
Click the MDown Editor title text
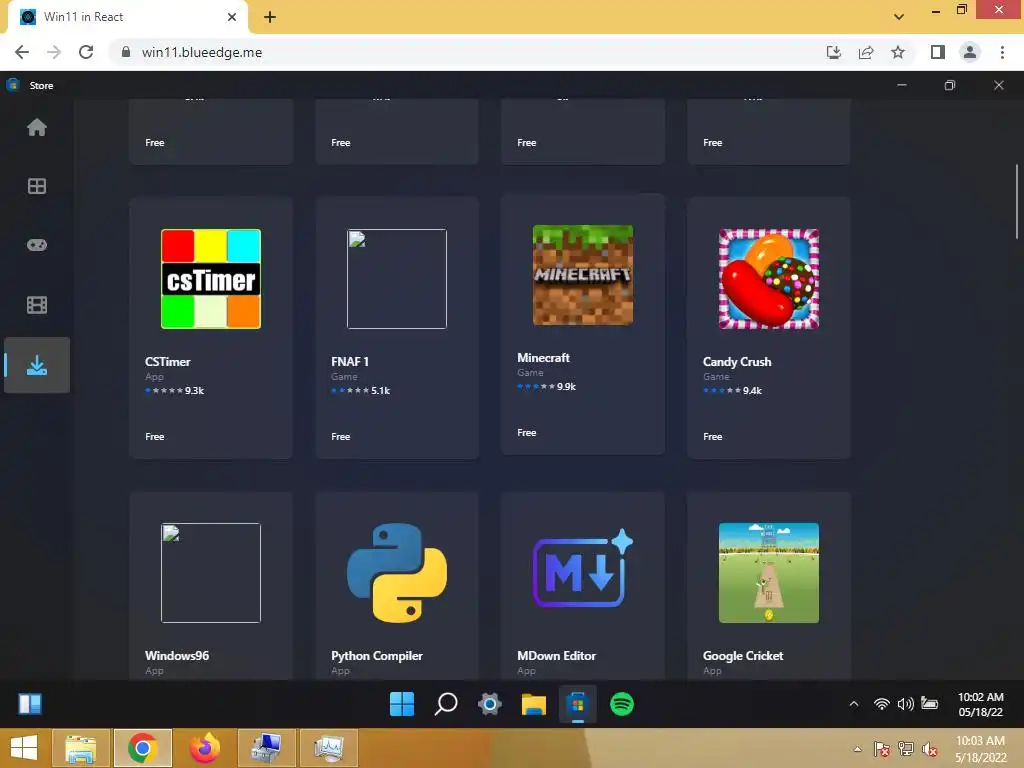[556, 656]
